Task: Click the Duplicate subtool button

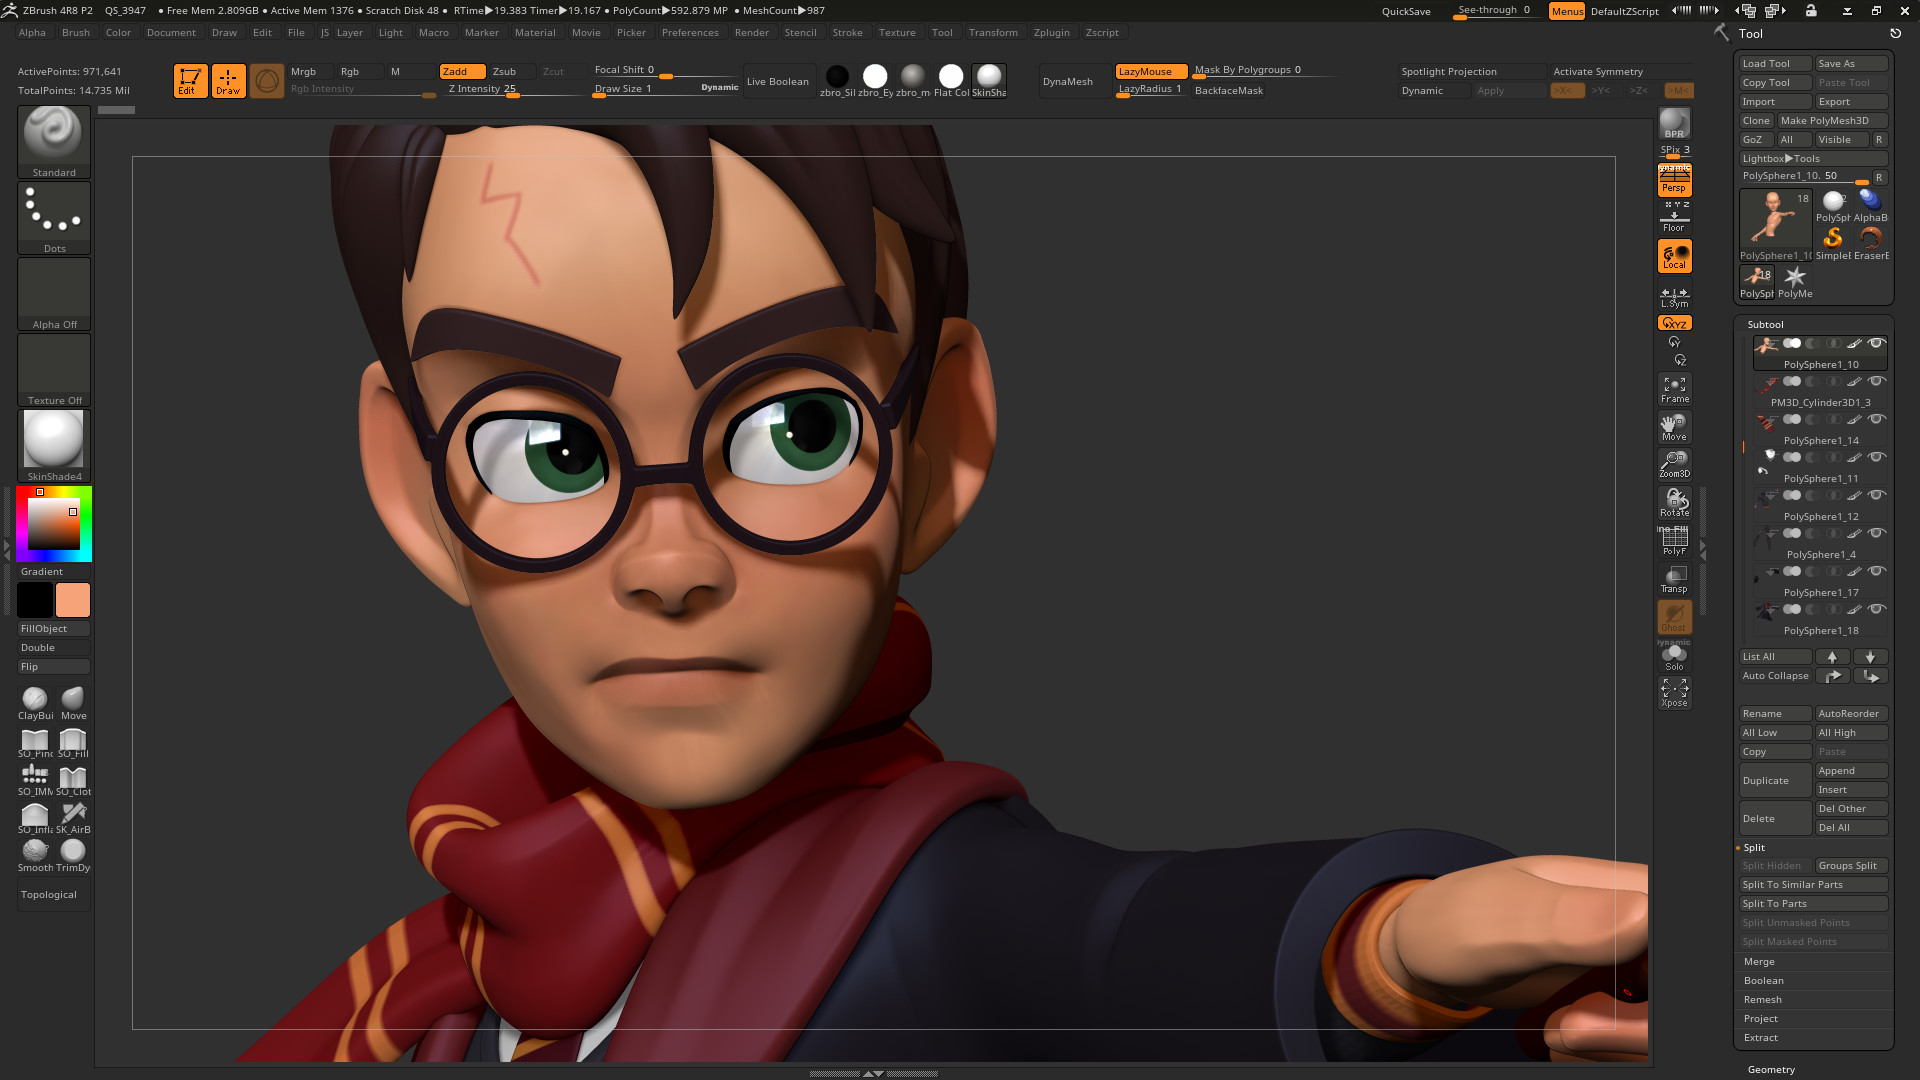Action: [x=1775, y=780]
